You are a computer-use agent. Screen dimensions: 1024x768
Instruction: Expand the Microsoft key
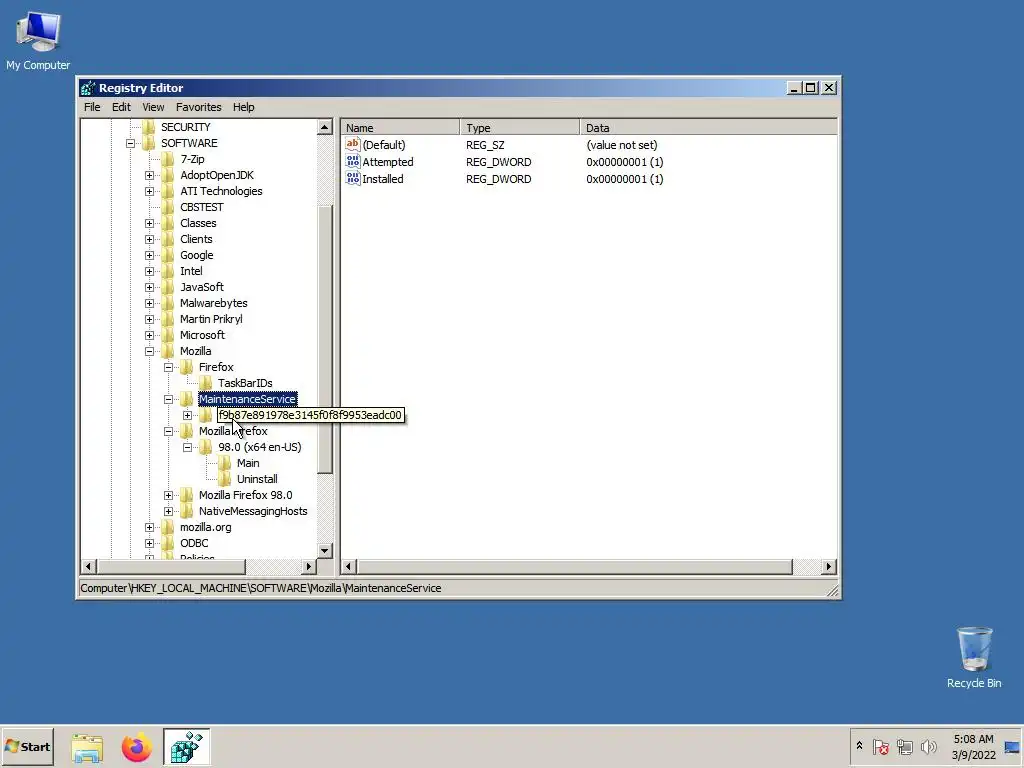[x=150, y=335]
